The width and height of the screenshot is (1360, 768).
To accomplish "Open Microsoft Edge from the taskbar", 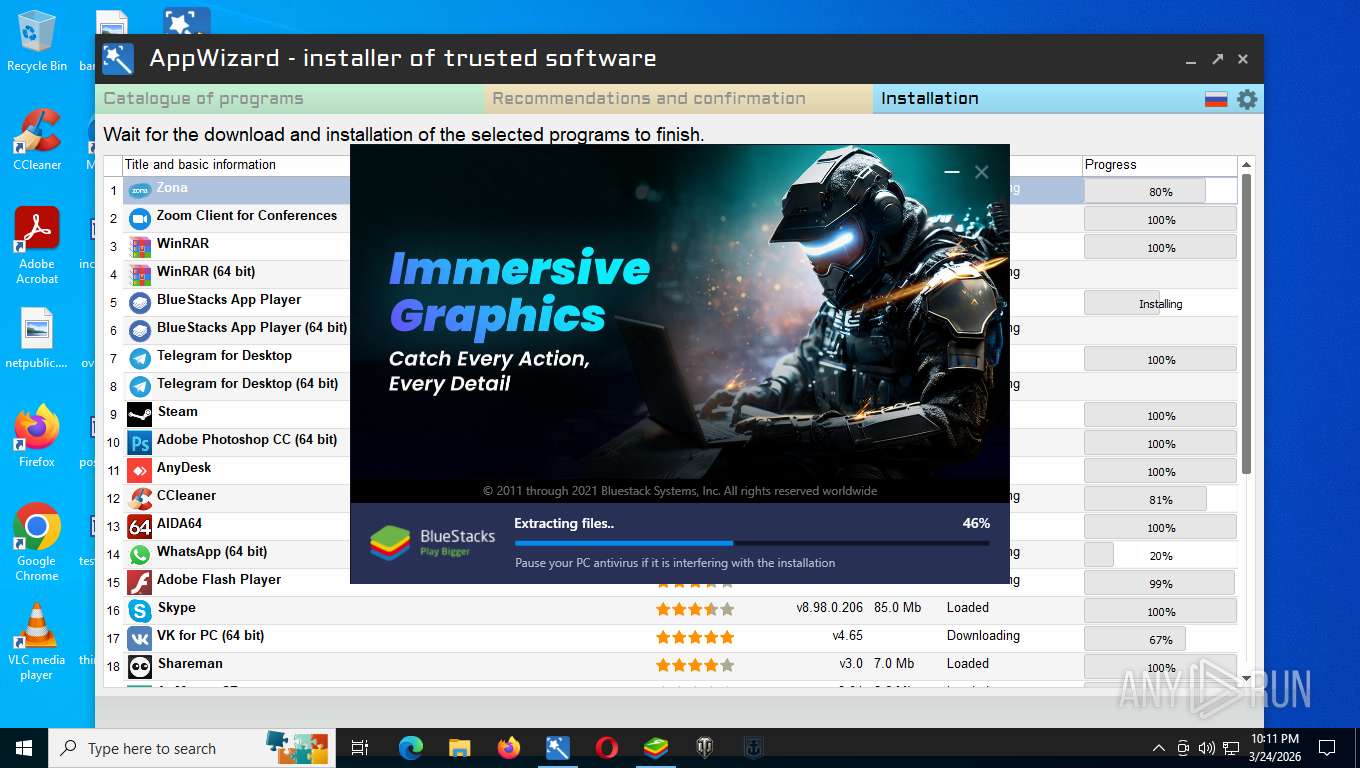I will coord(410,748).
